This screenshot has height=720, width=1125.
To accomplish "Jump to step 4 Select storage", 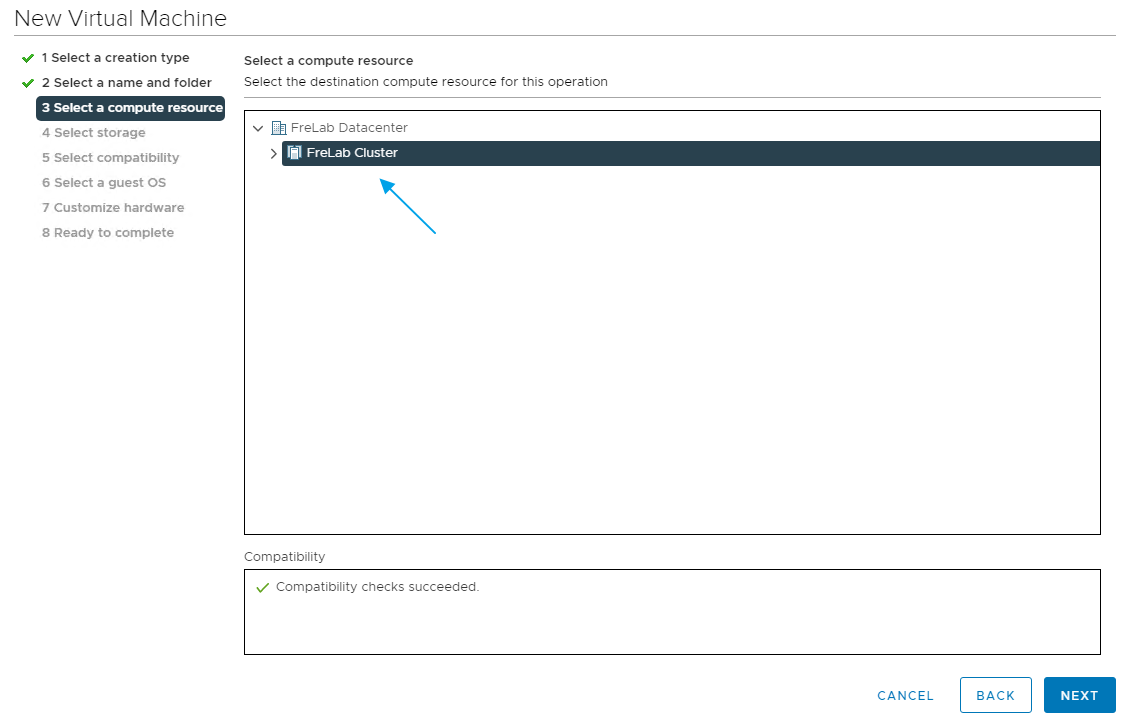I will pyautogui.click(x=93, y=133).
